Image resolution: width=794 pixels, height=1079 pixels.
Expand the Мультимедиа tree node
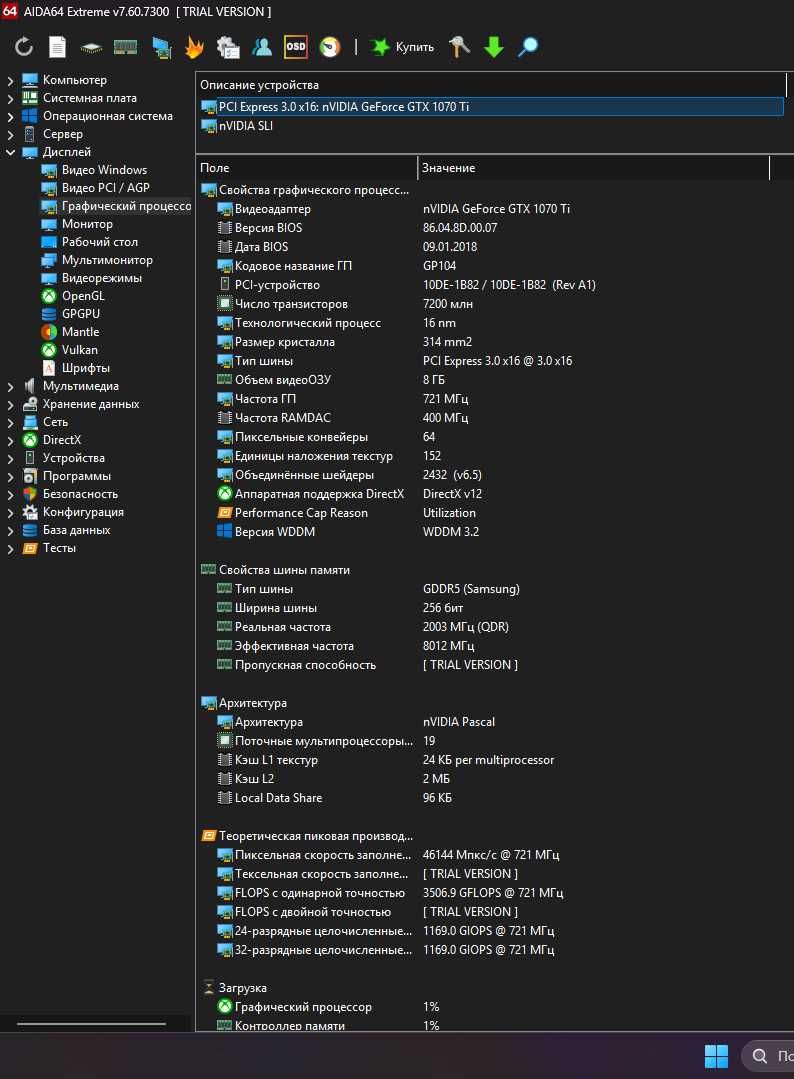[x=10, y=387]
